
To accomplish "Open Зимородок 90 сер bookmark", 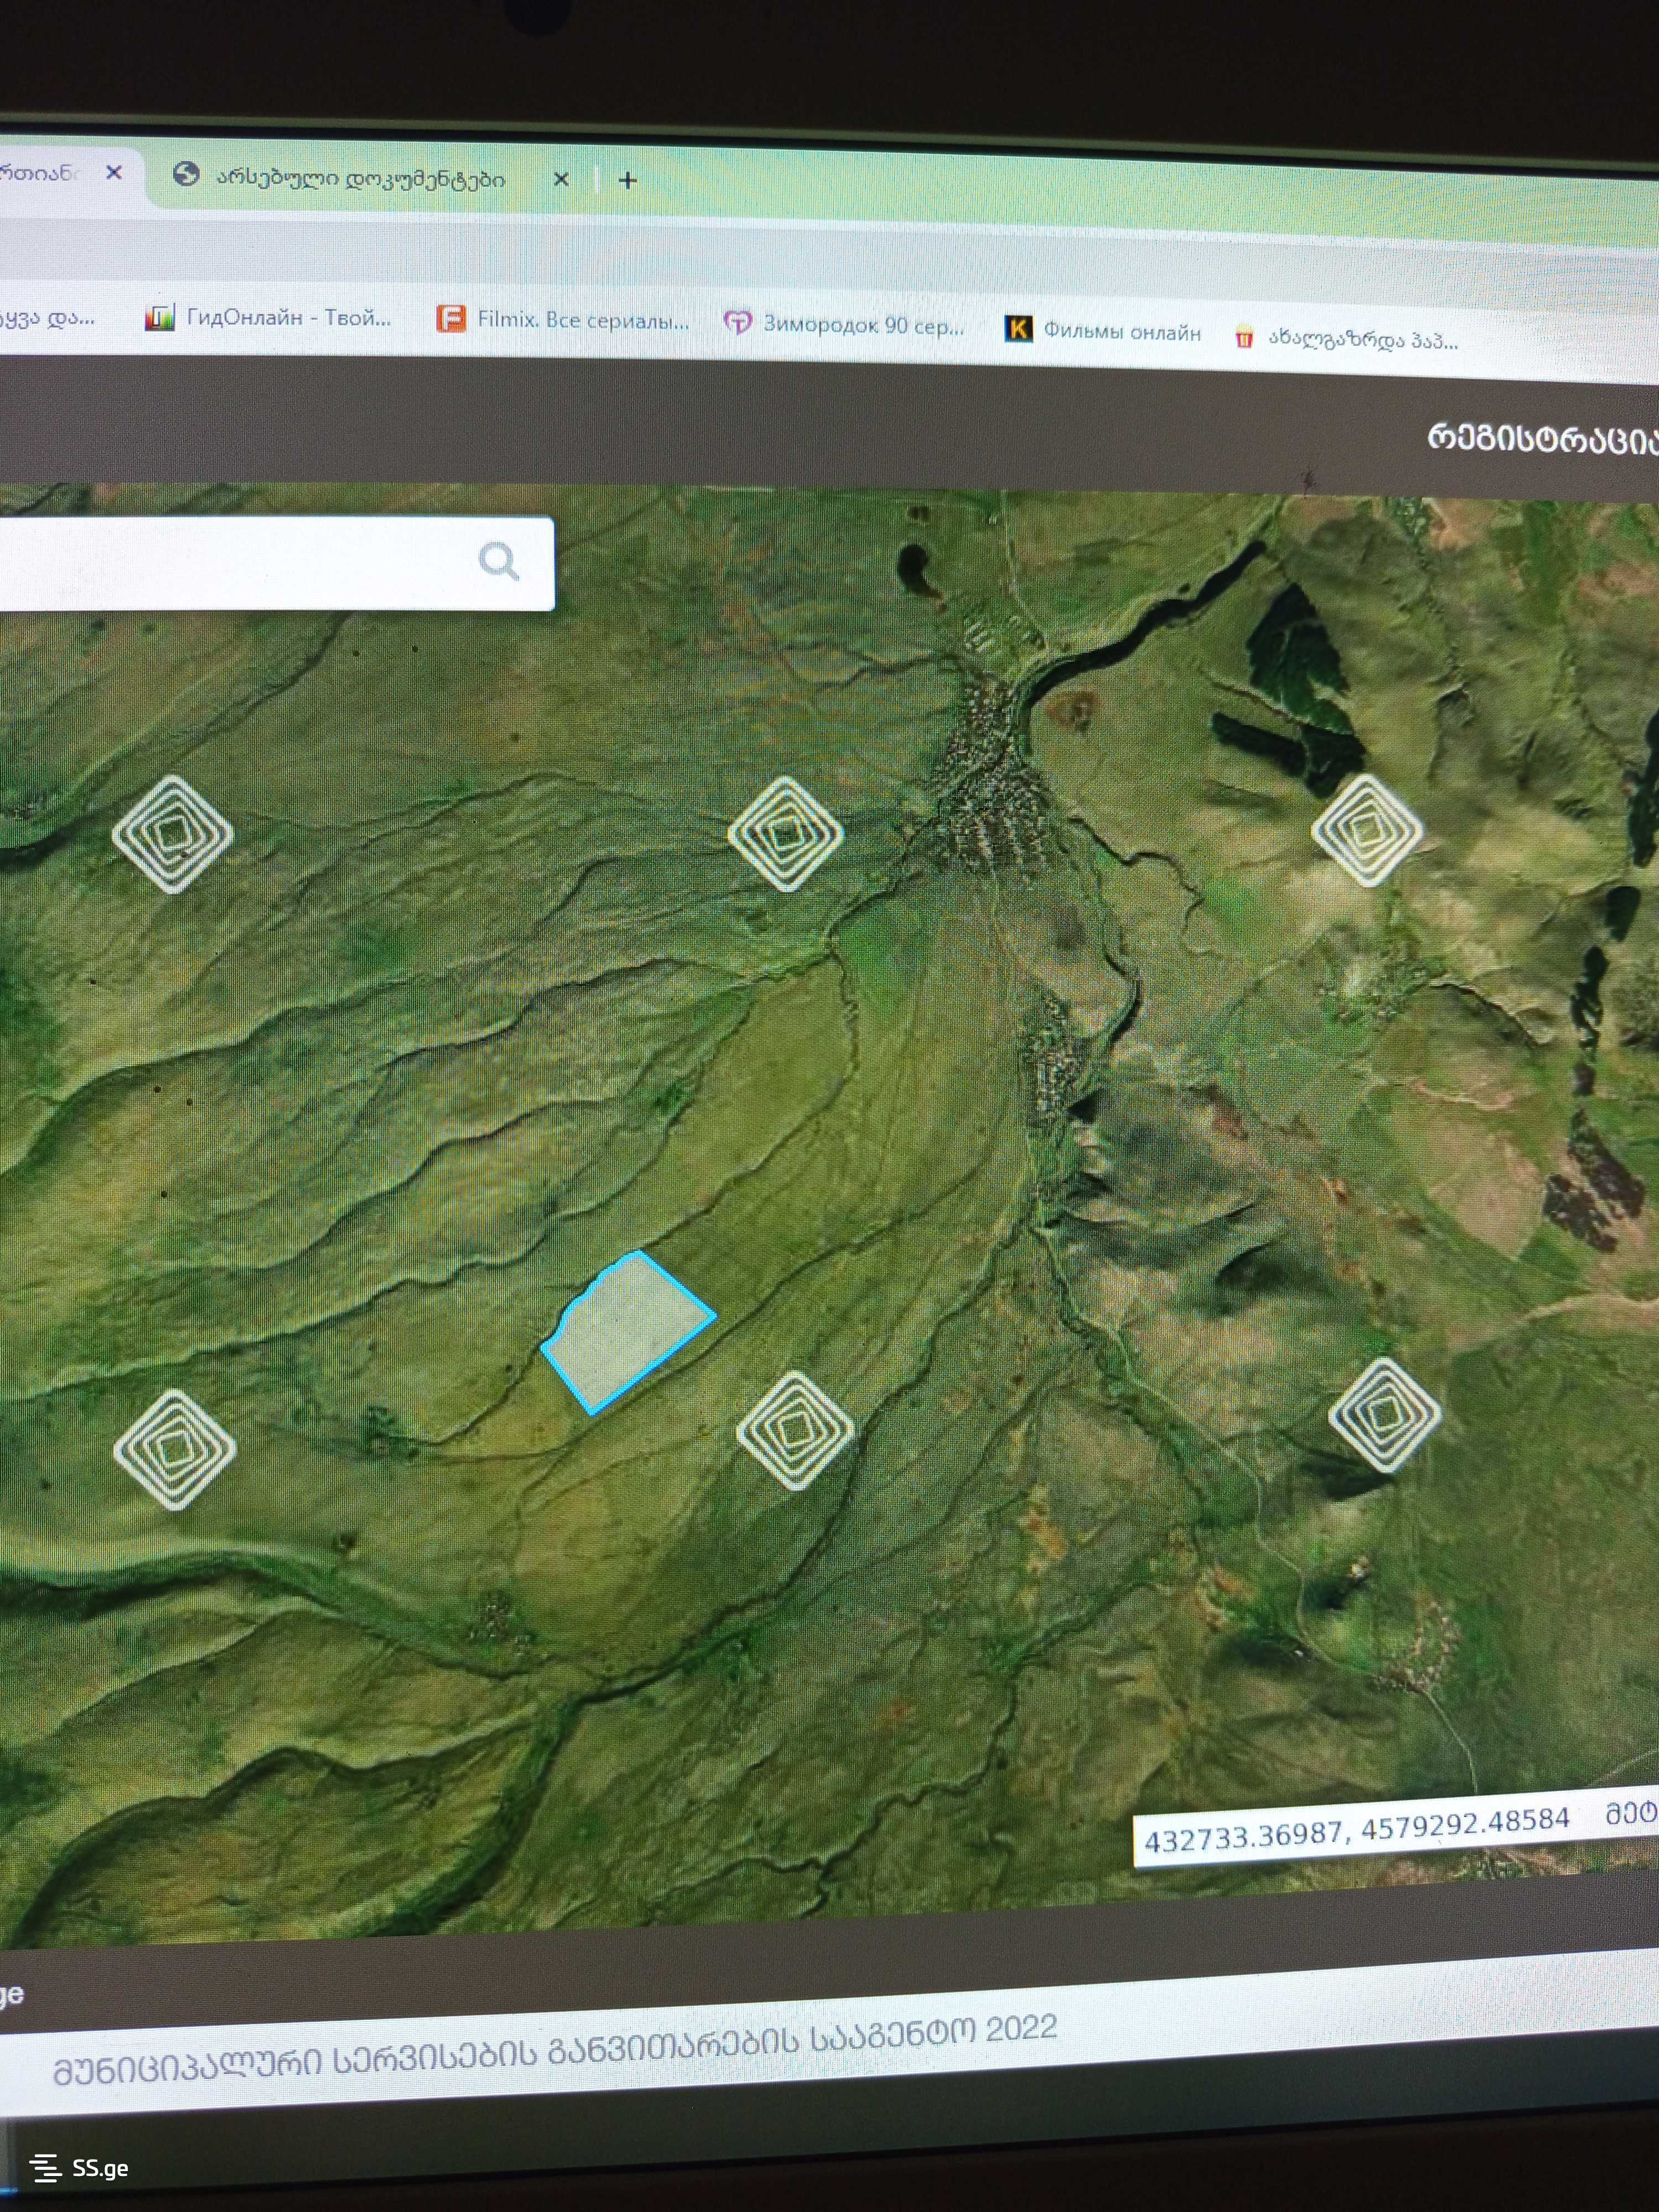I will pyautogui.click(x=845, y=325).
